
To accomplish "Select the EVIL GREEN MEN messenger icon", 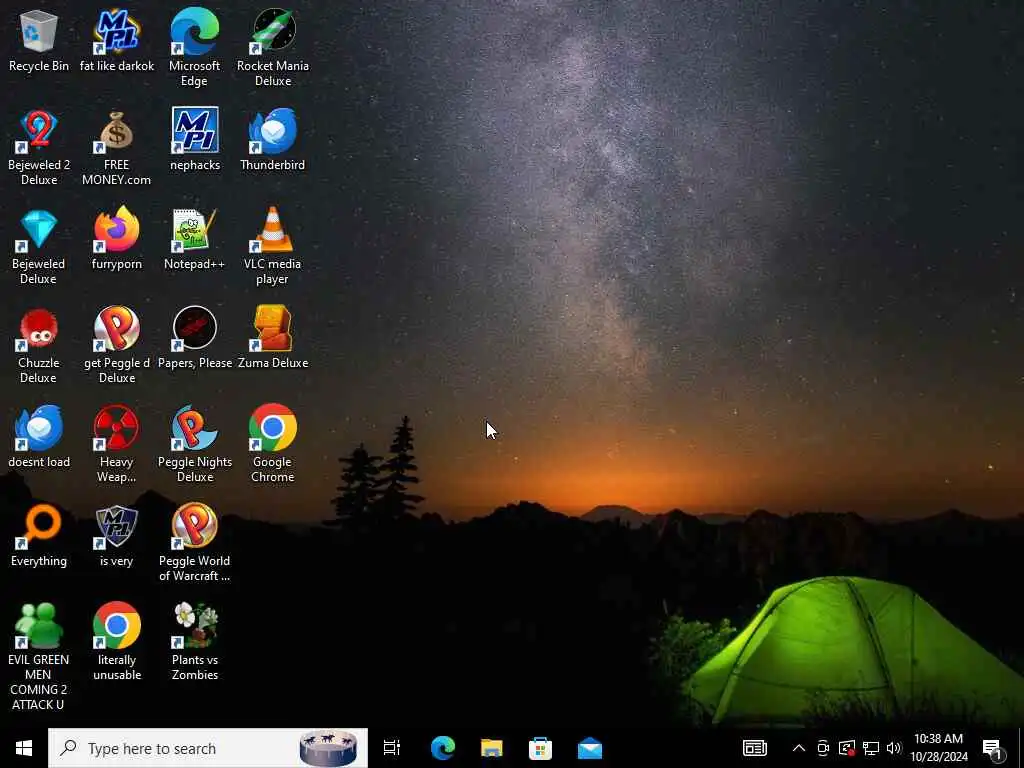I will [39, 626].
